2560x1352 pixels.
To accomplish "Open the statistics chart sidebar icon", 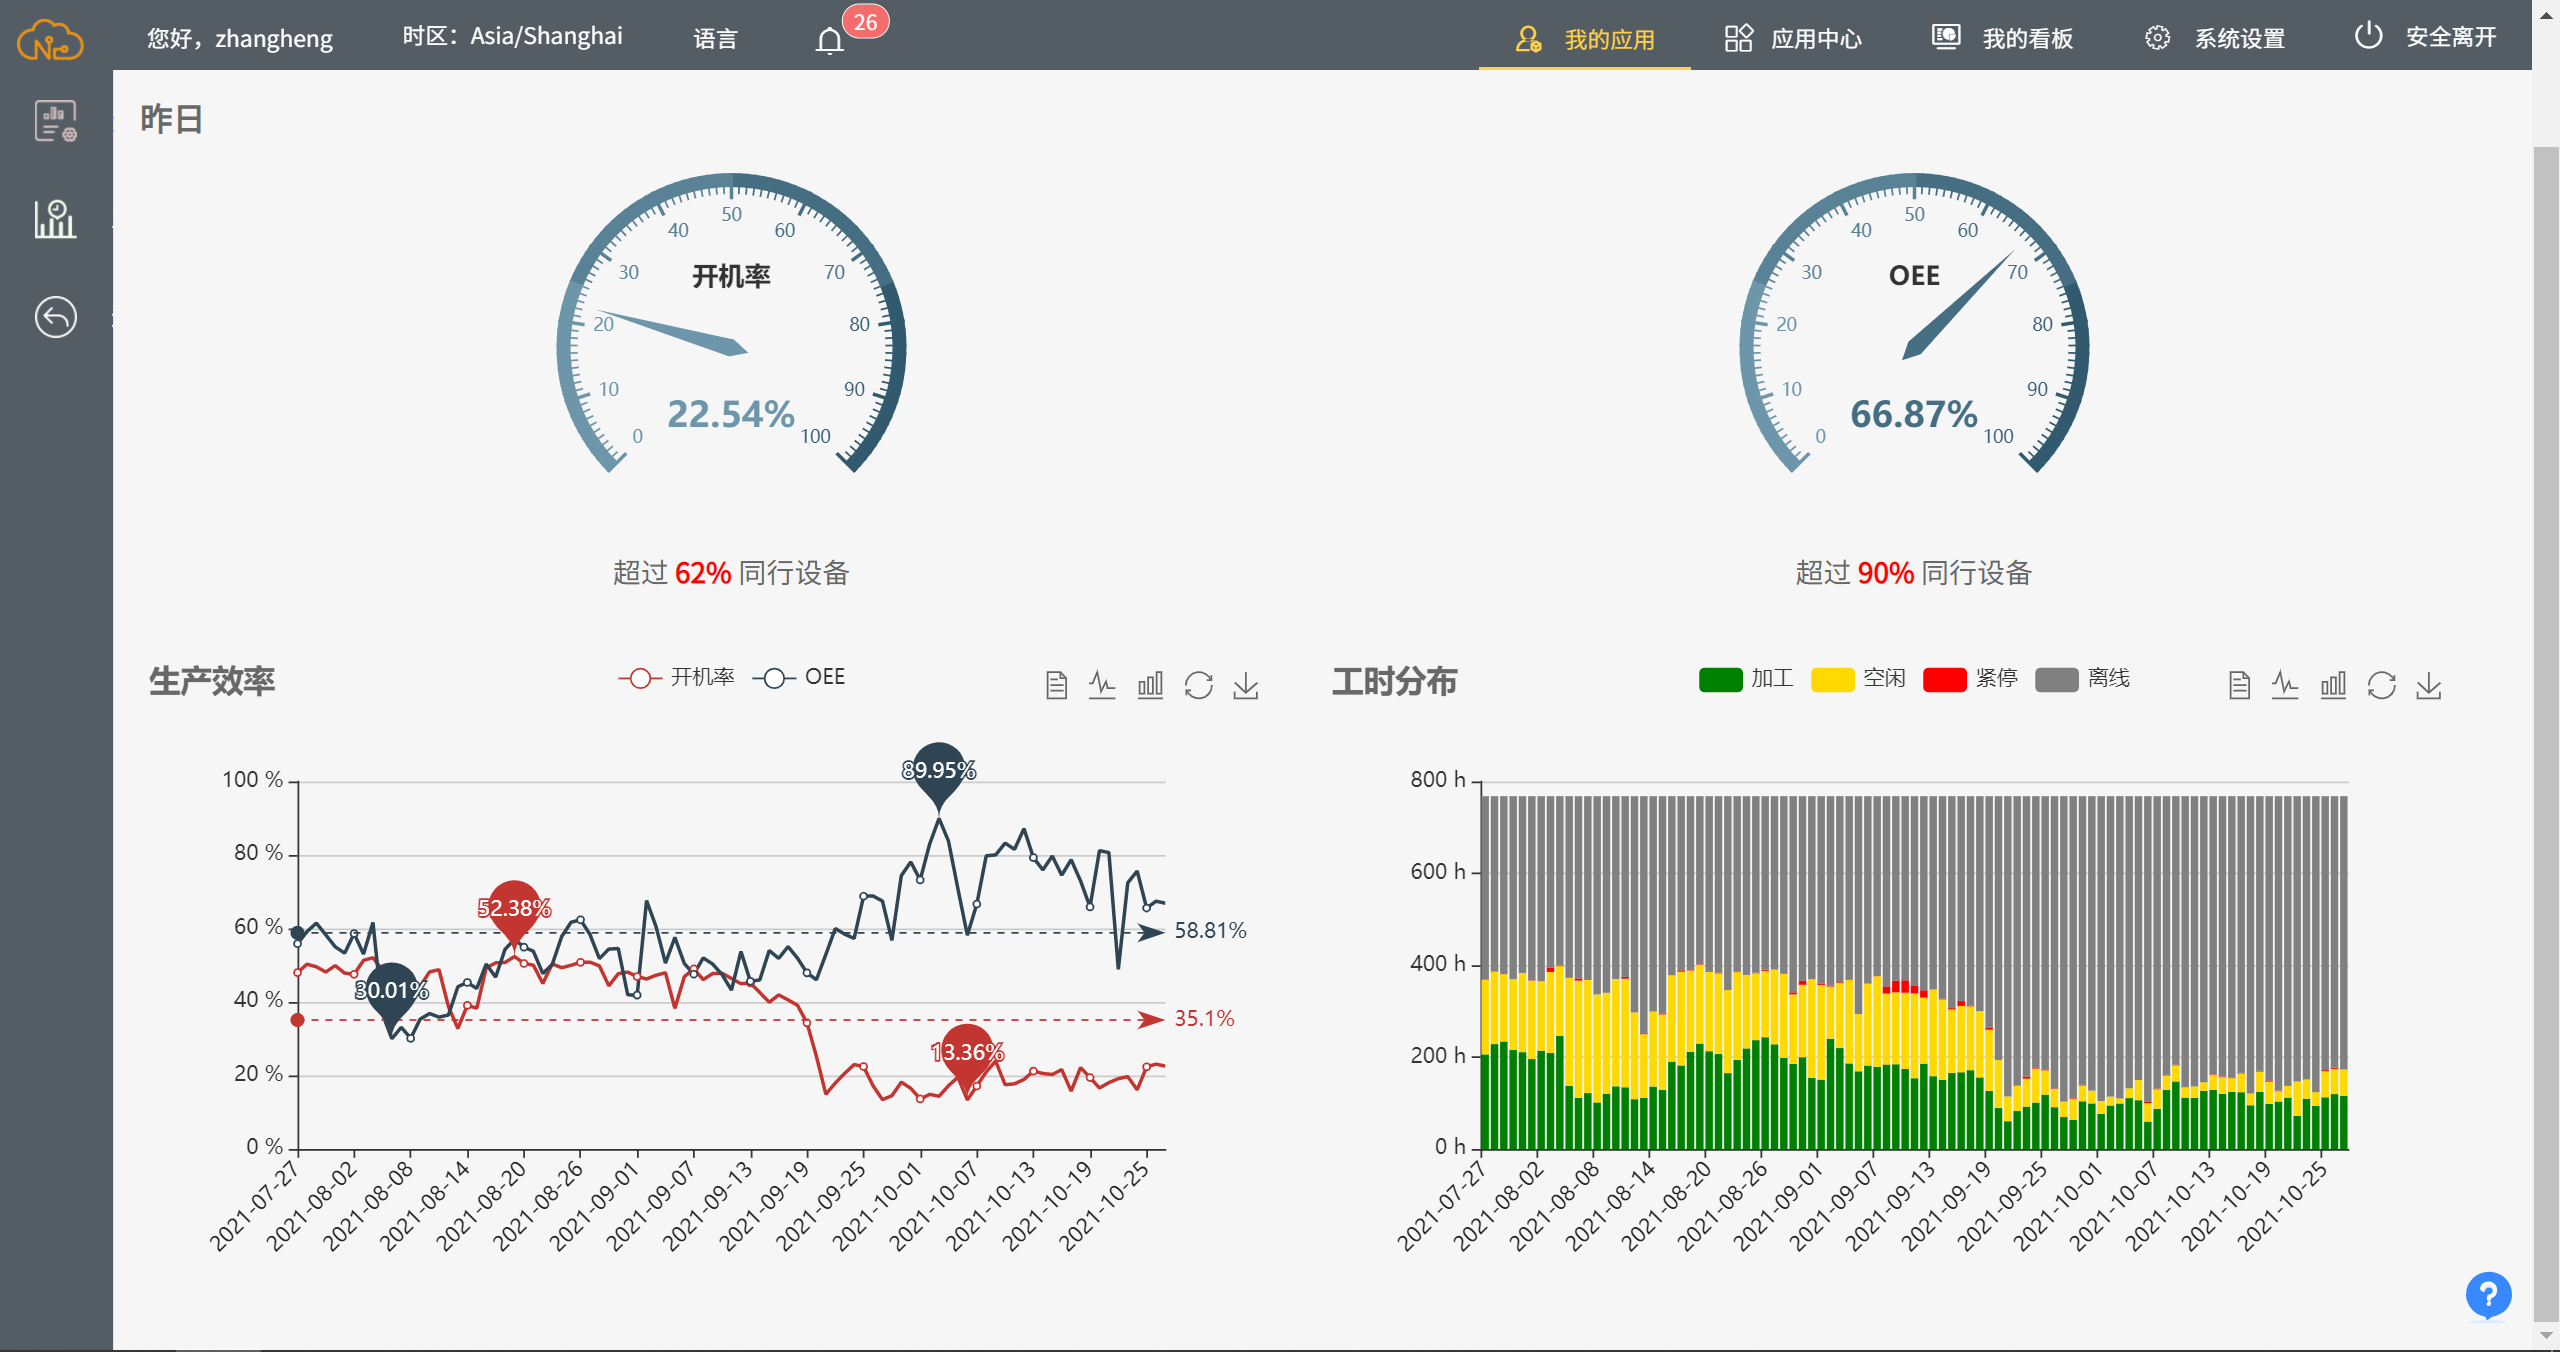I will click(x=56, y=218).
